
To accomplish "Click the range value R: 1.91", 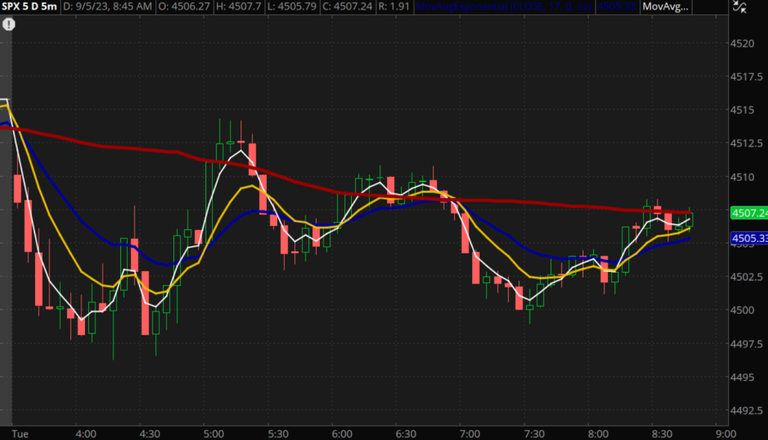I will (x=394, y=7).
